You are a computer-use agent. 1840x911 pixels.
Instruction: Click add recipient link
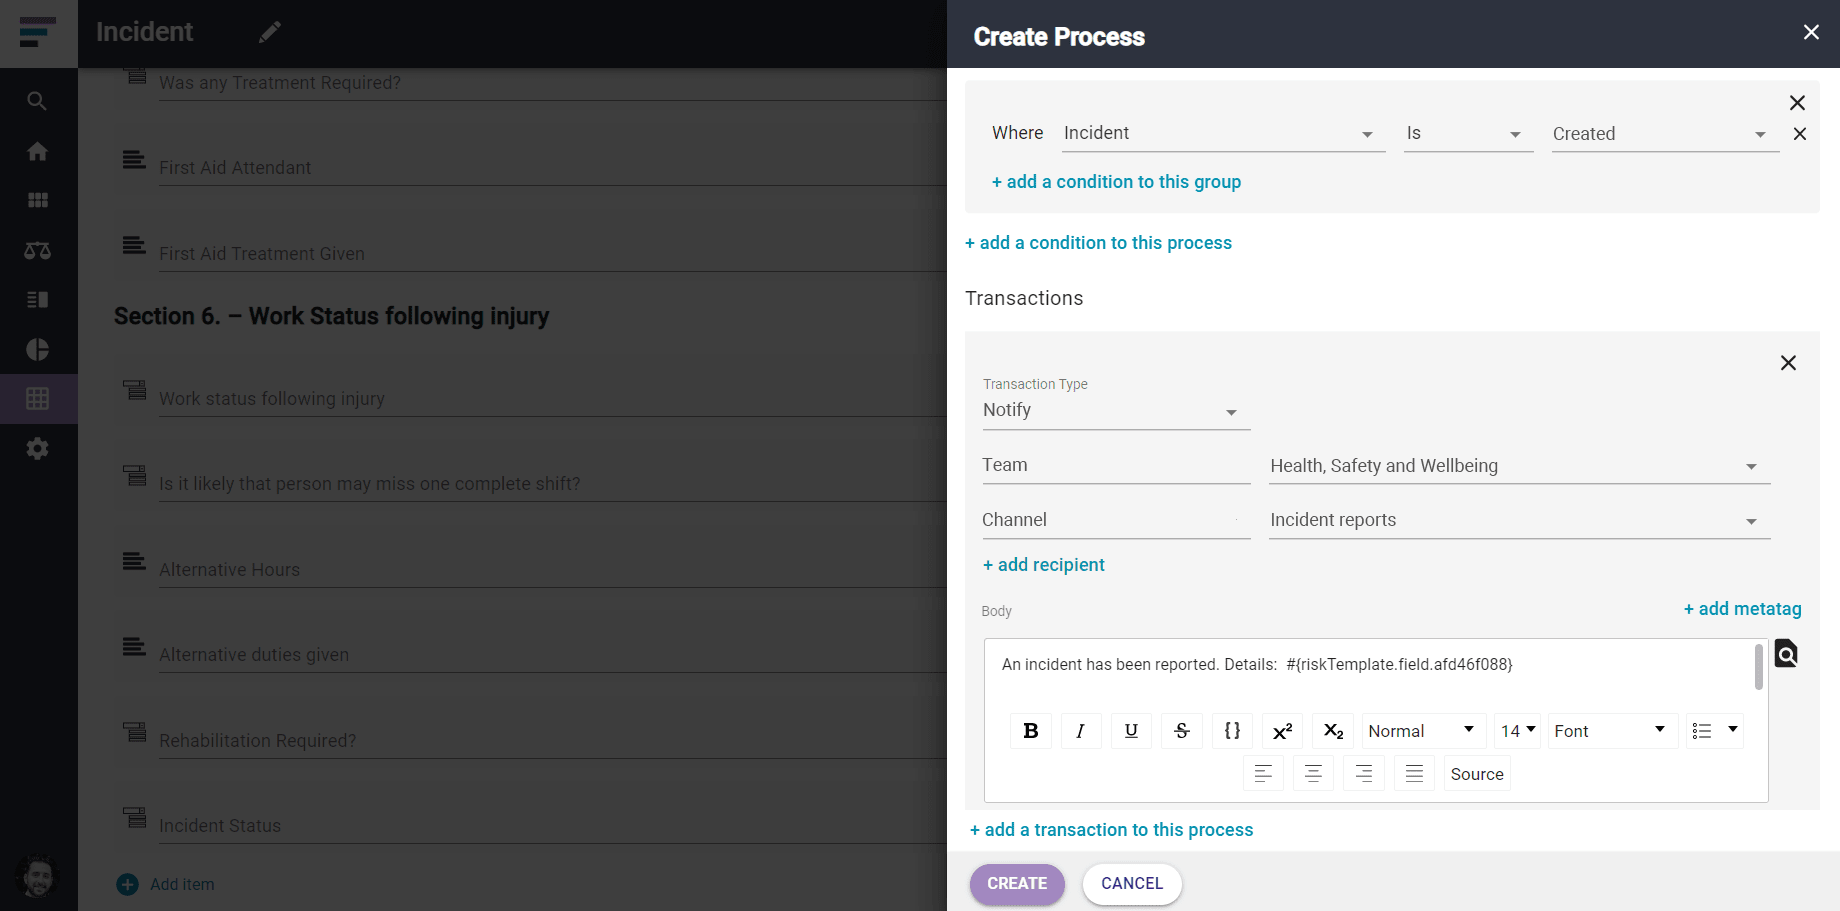[1043, 565]
